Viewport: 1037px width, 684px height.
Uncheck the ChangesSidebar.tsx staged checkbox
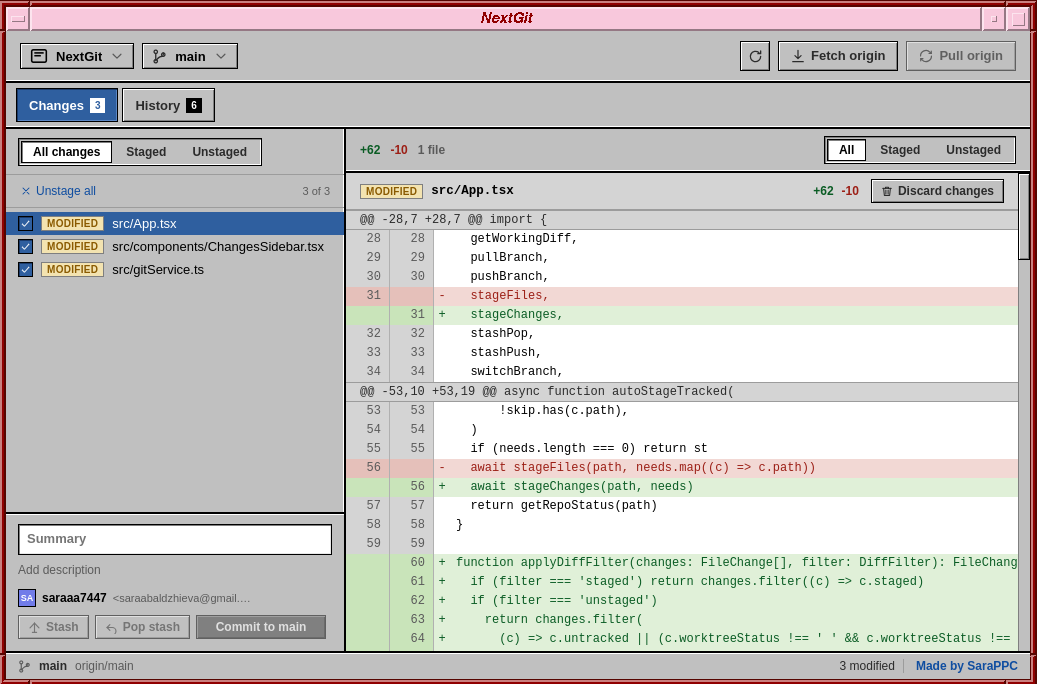(26, 247)
